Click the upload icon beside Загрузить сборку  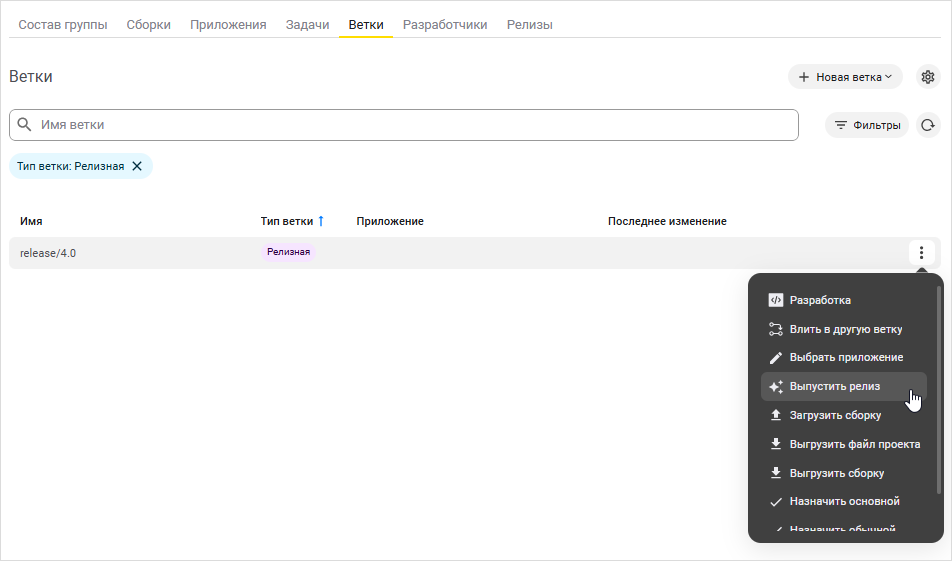tap(775, 415)
